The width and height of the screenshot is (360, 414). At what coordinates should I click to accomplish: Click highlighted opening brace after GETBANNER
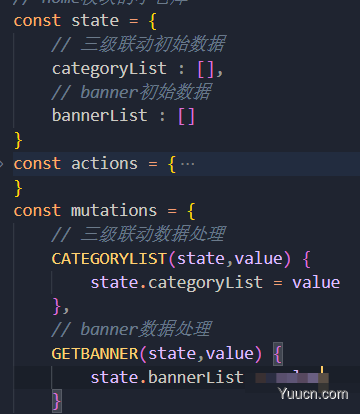(278, 354)
